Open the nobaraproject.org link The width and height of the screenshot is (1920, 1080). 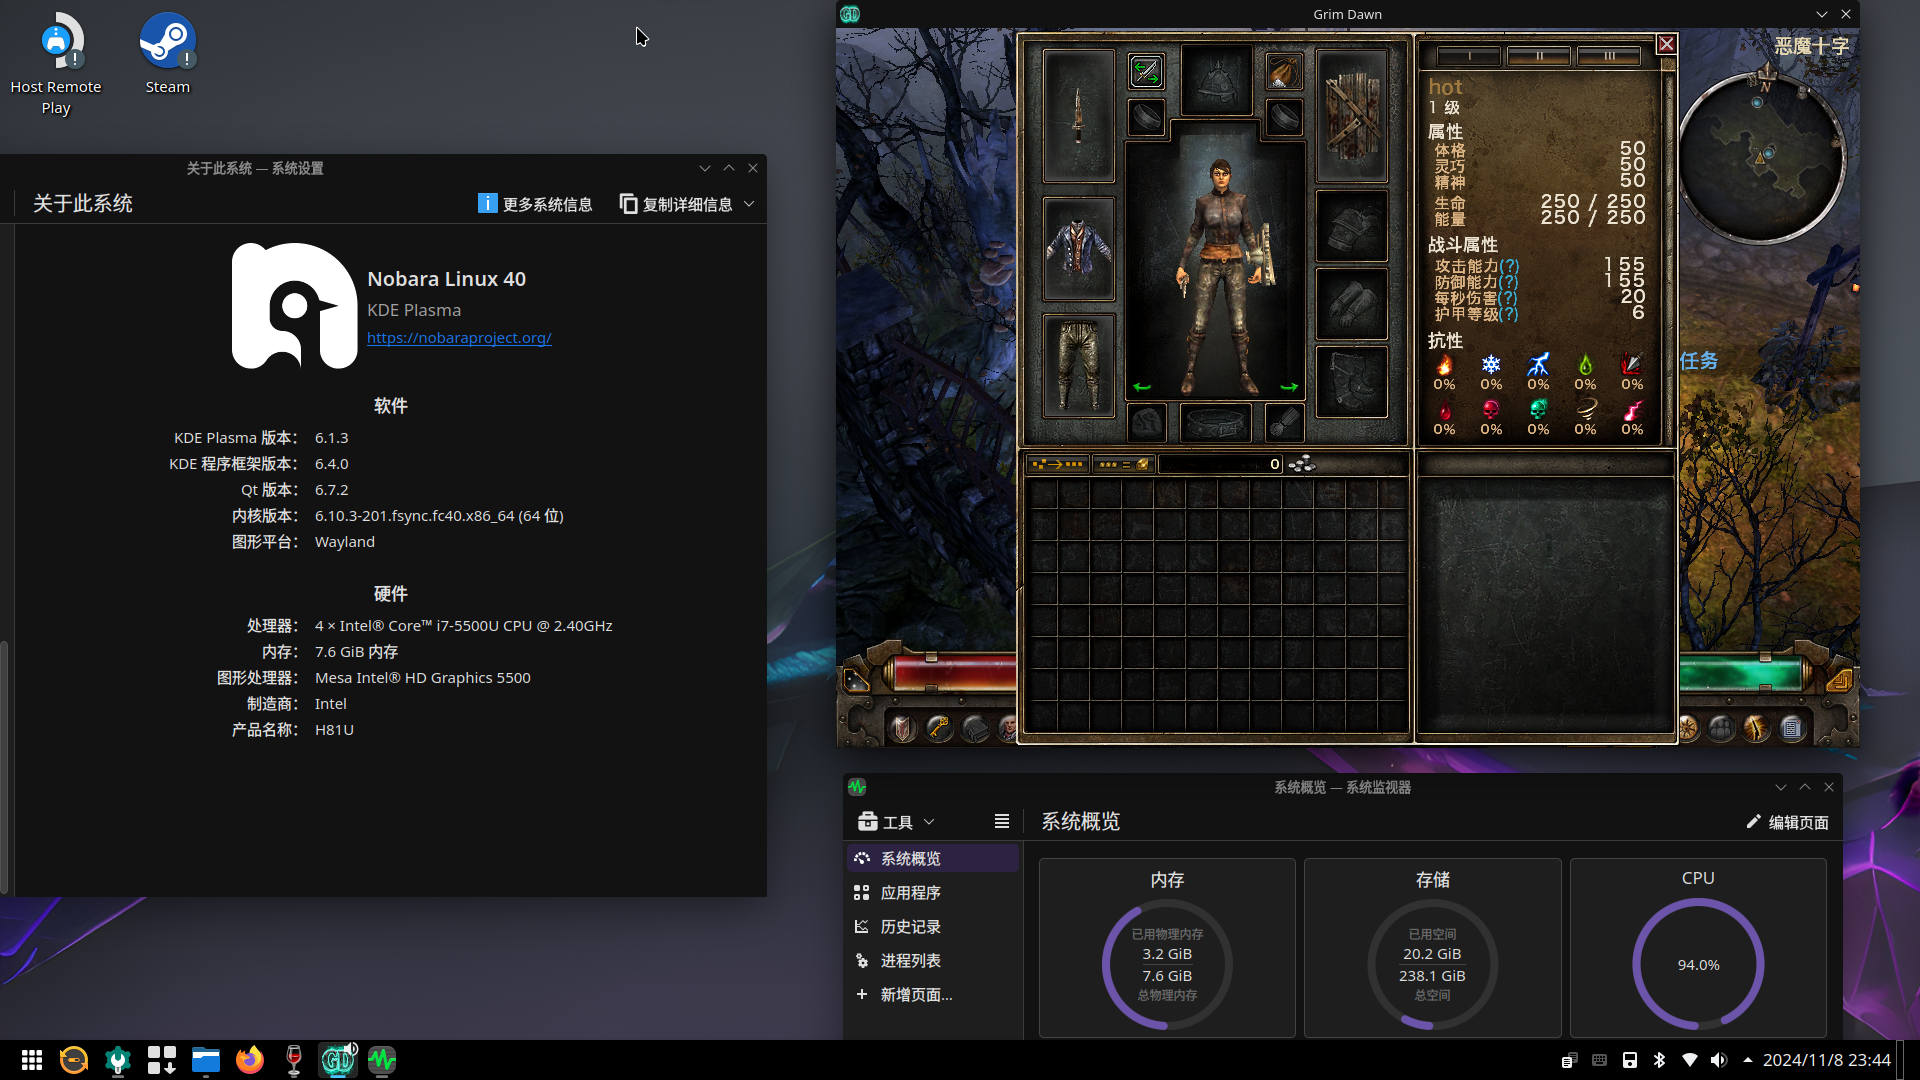pyautogui.click(x=459, y=338)
